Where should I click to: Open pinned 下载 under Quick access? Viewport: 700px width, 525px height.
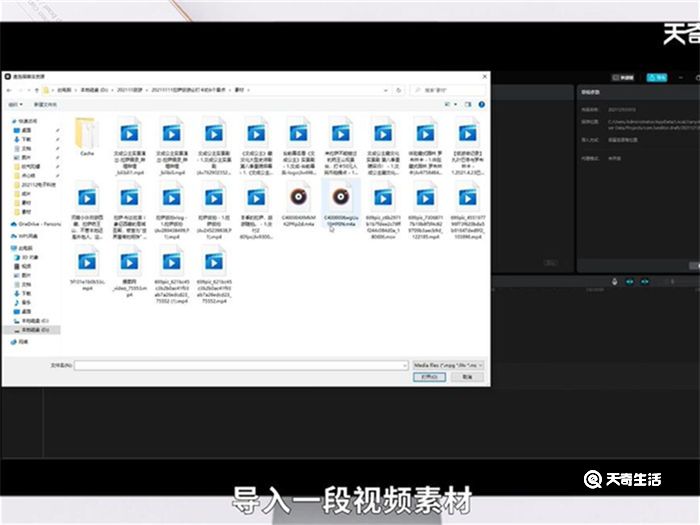pos(22,139)
